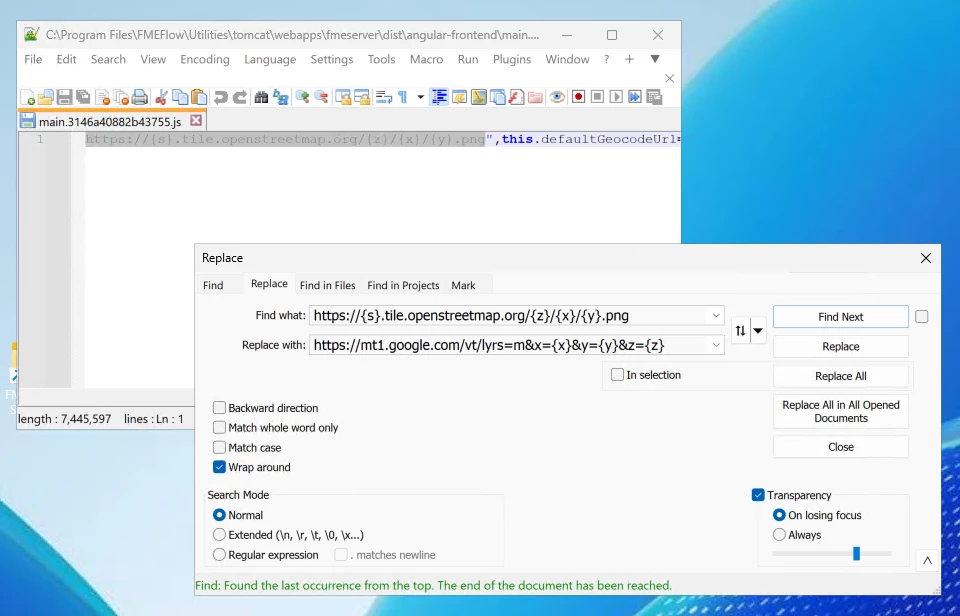Open the Macro menu
The image size is (960, 616).
point(426,59)
